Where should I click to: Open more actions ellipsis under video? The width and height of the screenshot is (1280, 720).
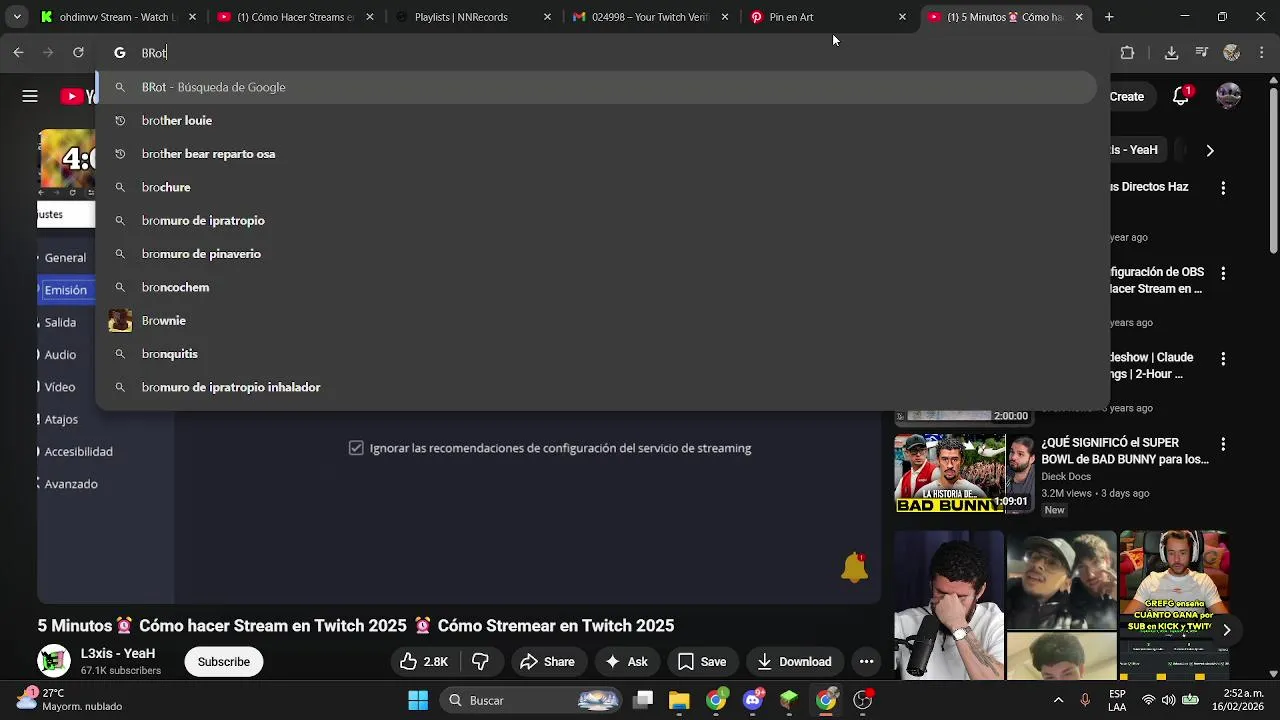tap(867, 662)
